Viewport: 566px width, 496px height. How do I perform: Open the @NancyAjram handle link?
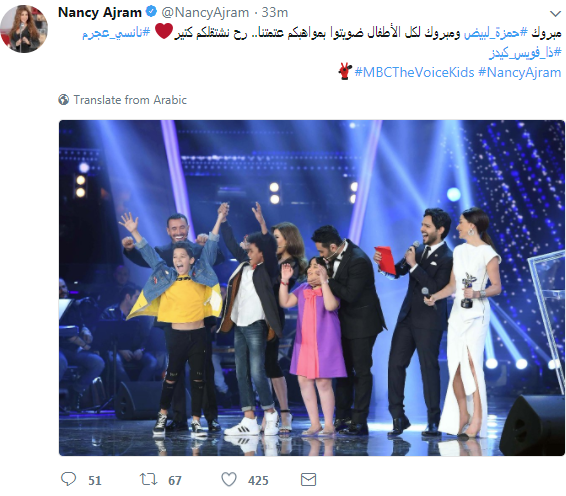[x=205, y=13]
